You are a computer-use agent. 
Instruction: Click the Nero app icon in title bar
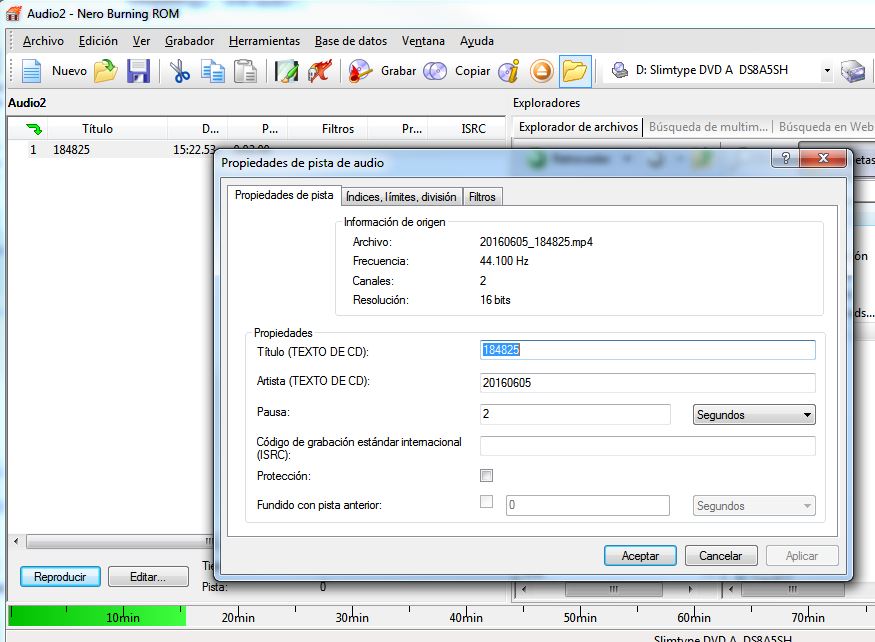click(13, 13)
